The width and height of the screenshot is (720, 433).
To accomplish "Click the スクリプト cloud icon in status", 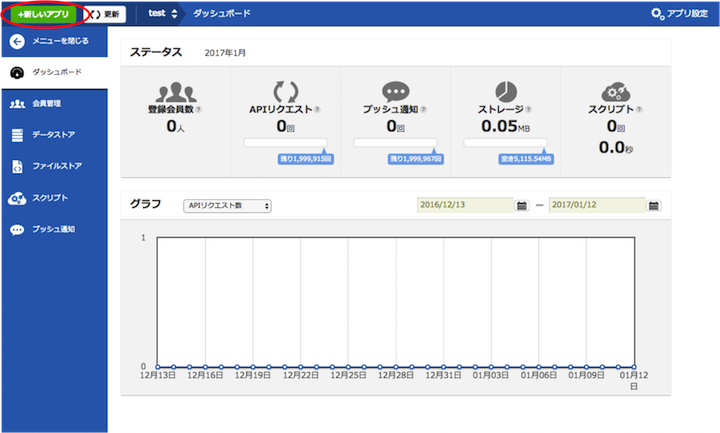I will click(616, 92).
